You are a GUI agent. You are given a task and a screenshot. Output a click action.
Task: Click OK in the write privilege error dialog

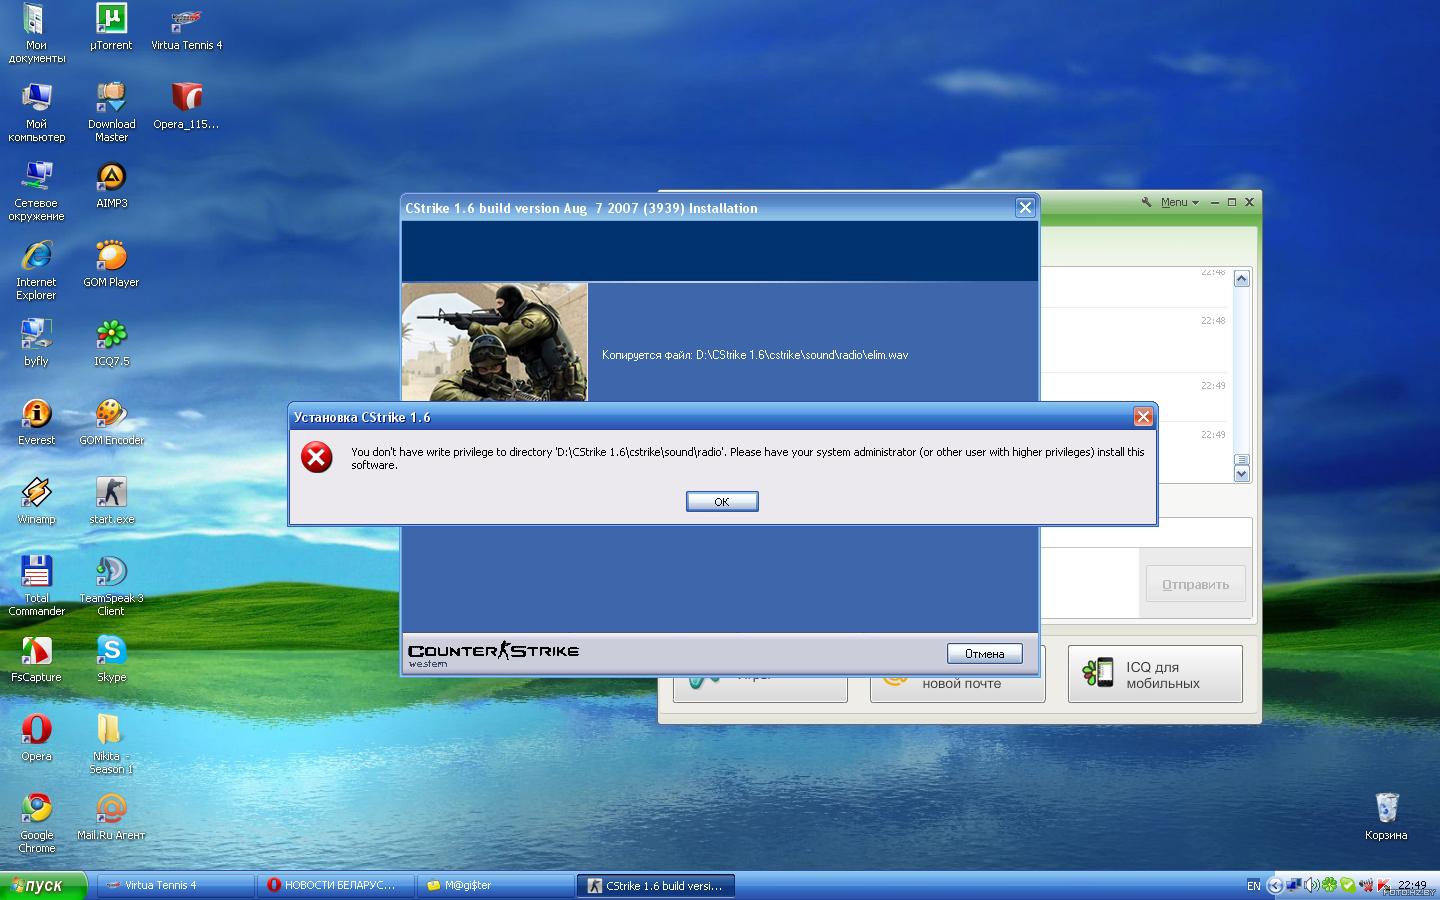(x=722, y=501)
